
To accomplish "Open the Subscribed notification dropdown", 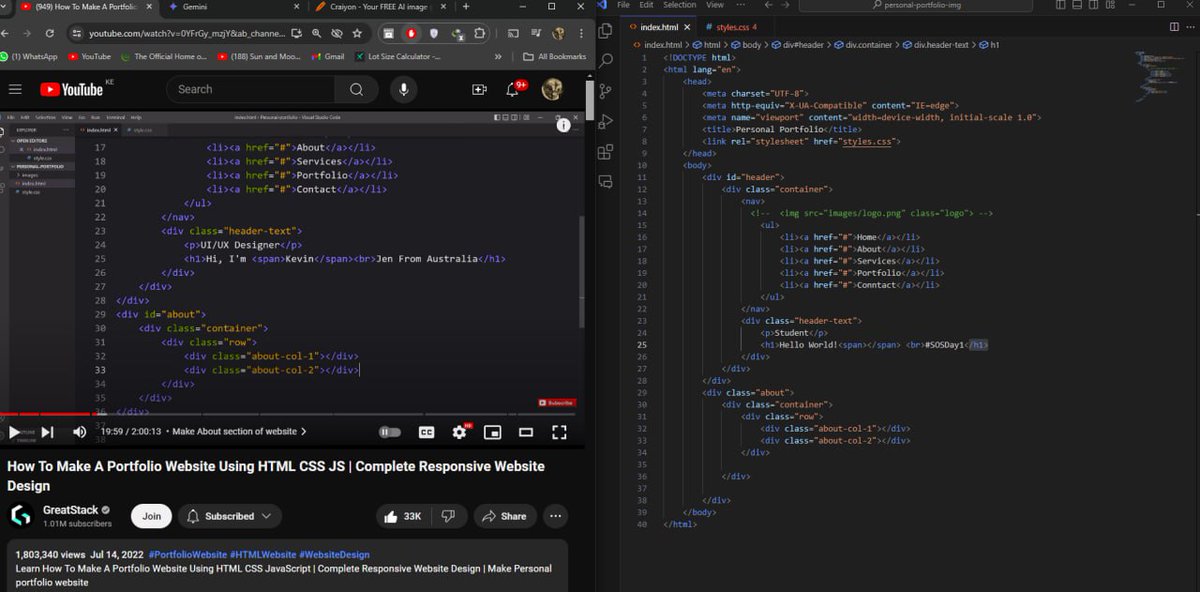I will pos(229,516).
